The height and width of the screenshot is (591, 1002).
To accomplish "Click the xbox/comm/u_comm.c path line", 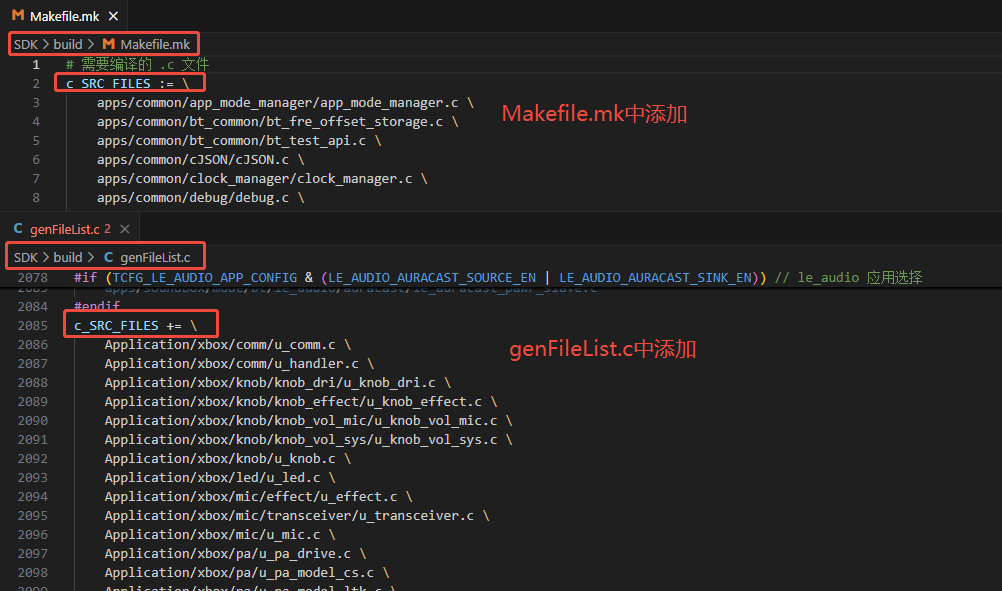I will (227, 345).
